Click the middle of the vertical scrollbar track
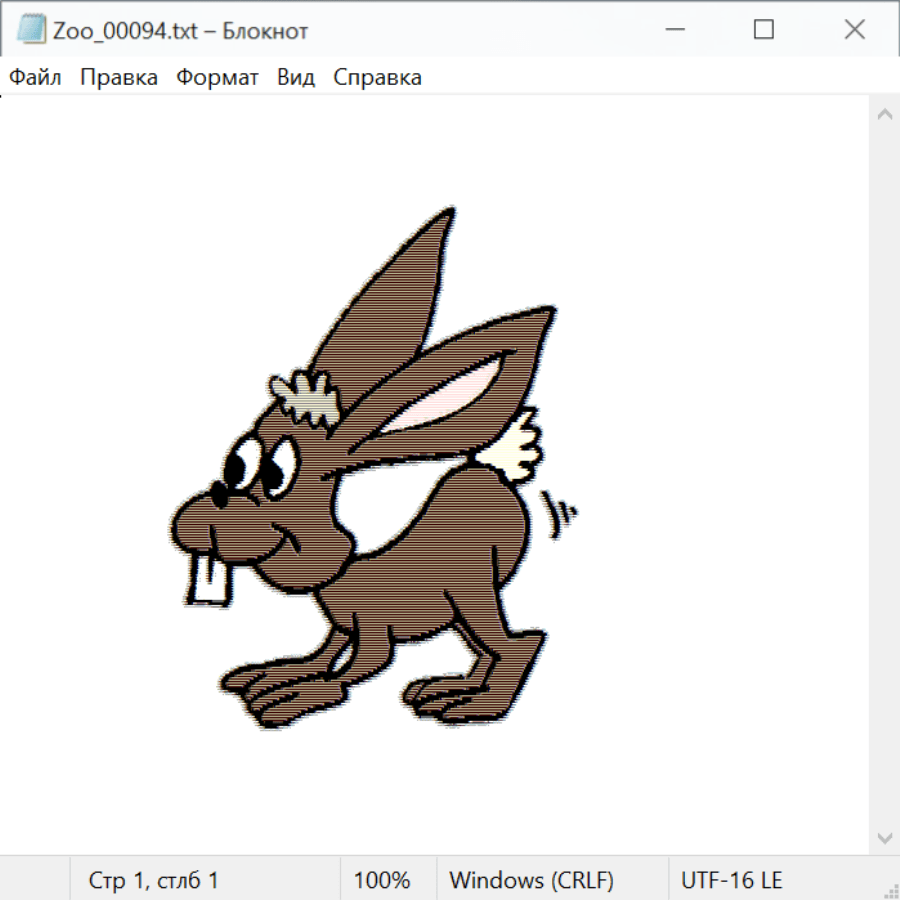This screenshot has width=900, height=900. pos(884,475)
